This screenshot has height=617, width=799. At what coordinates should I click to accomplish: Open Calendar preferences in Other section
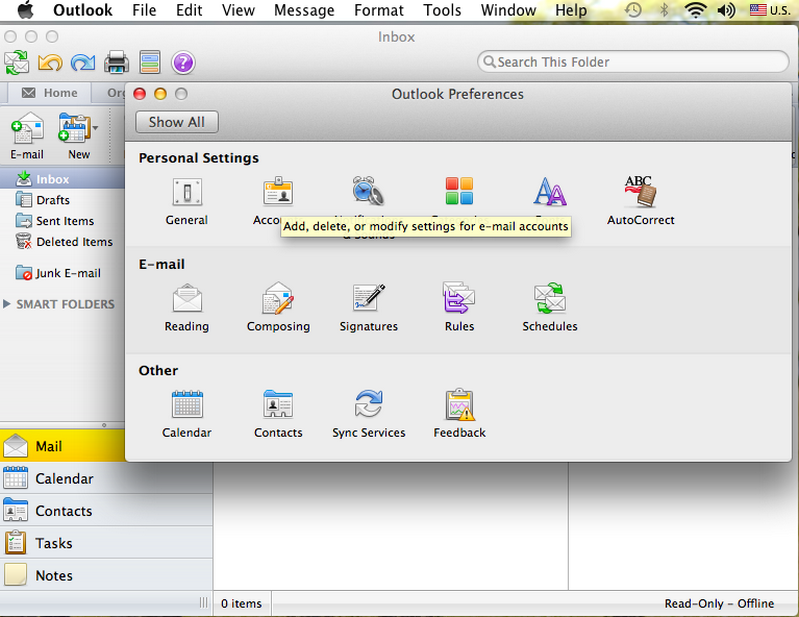[187, 414]
